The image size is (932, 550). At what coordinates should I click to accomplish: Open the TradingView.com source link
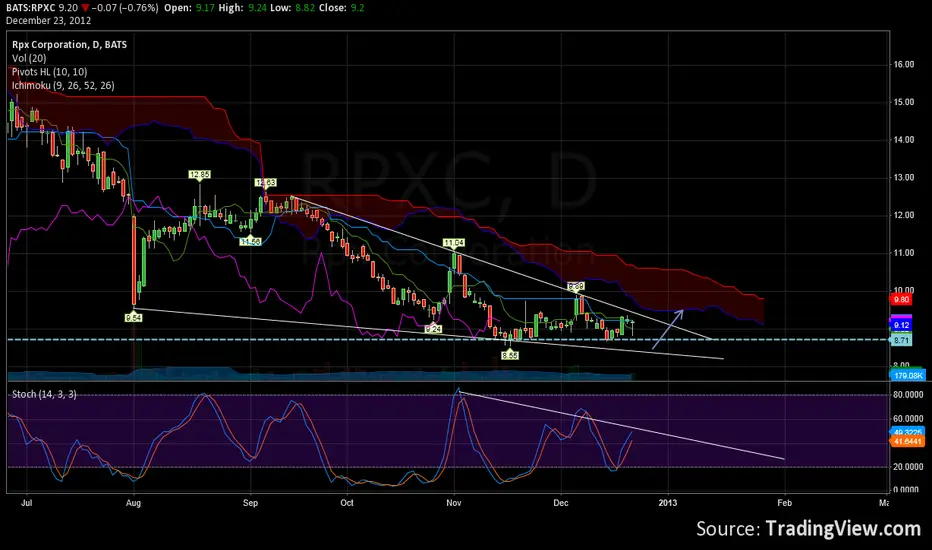point(843,529)
